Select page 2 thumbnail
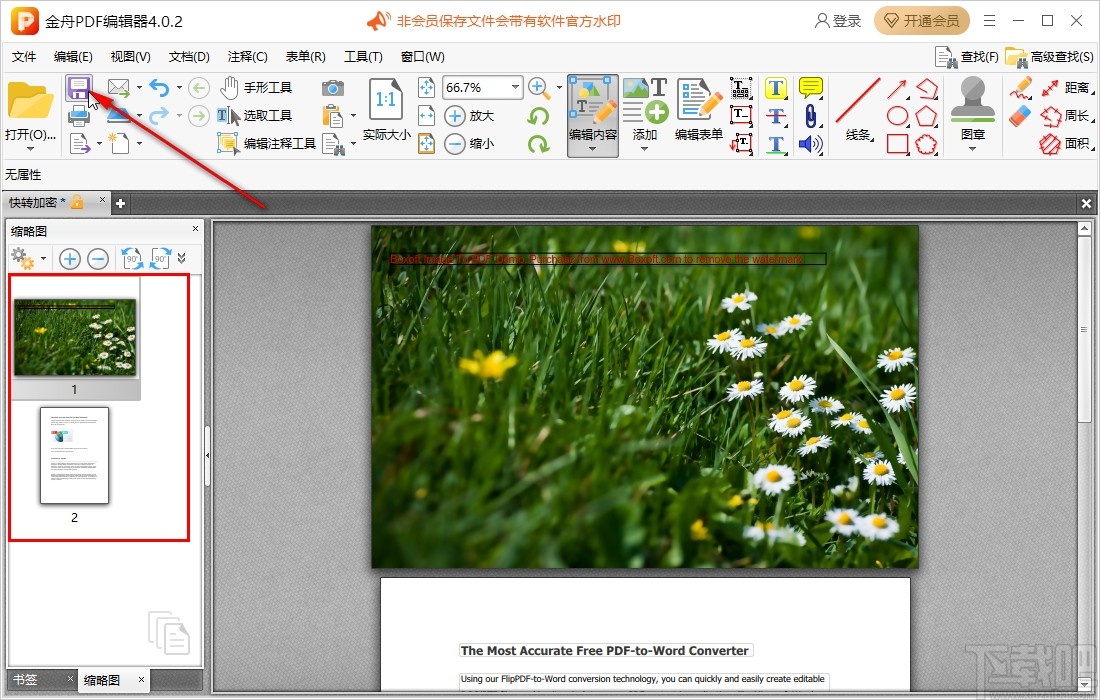 click(x=74, y=456)
